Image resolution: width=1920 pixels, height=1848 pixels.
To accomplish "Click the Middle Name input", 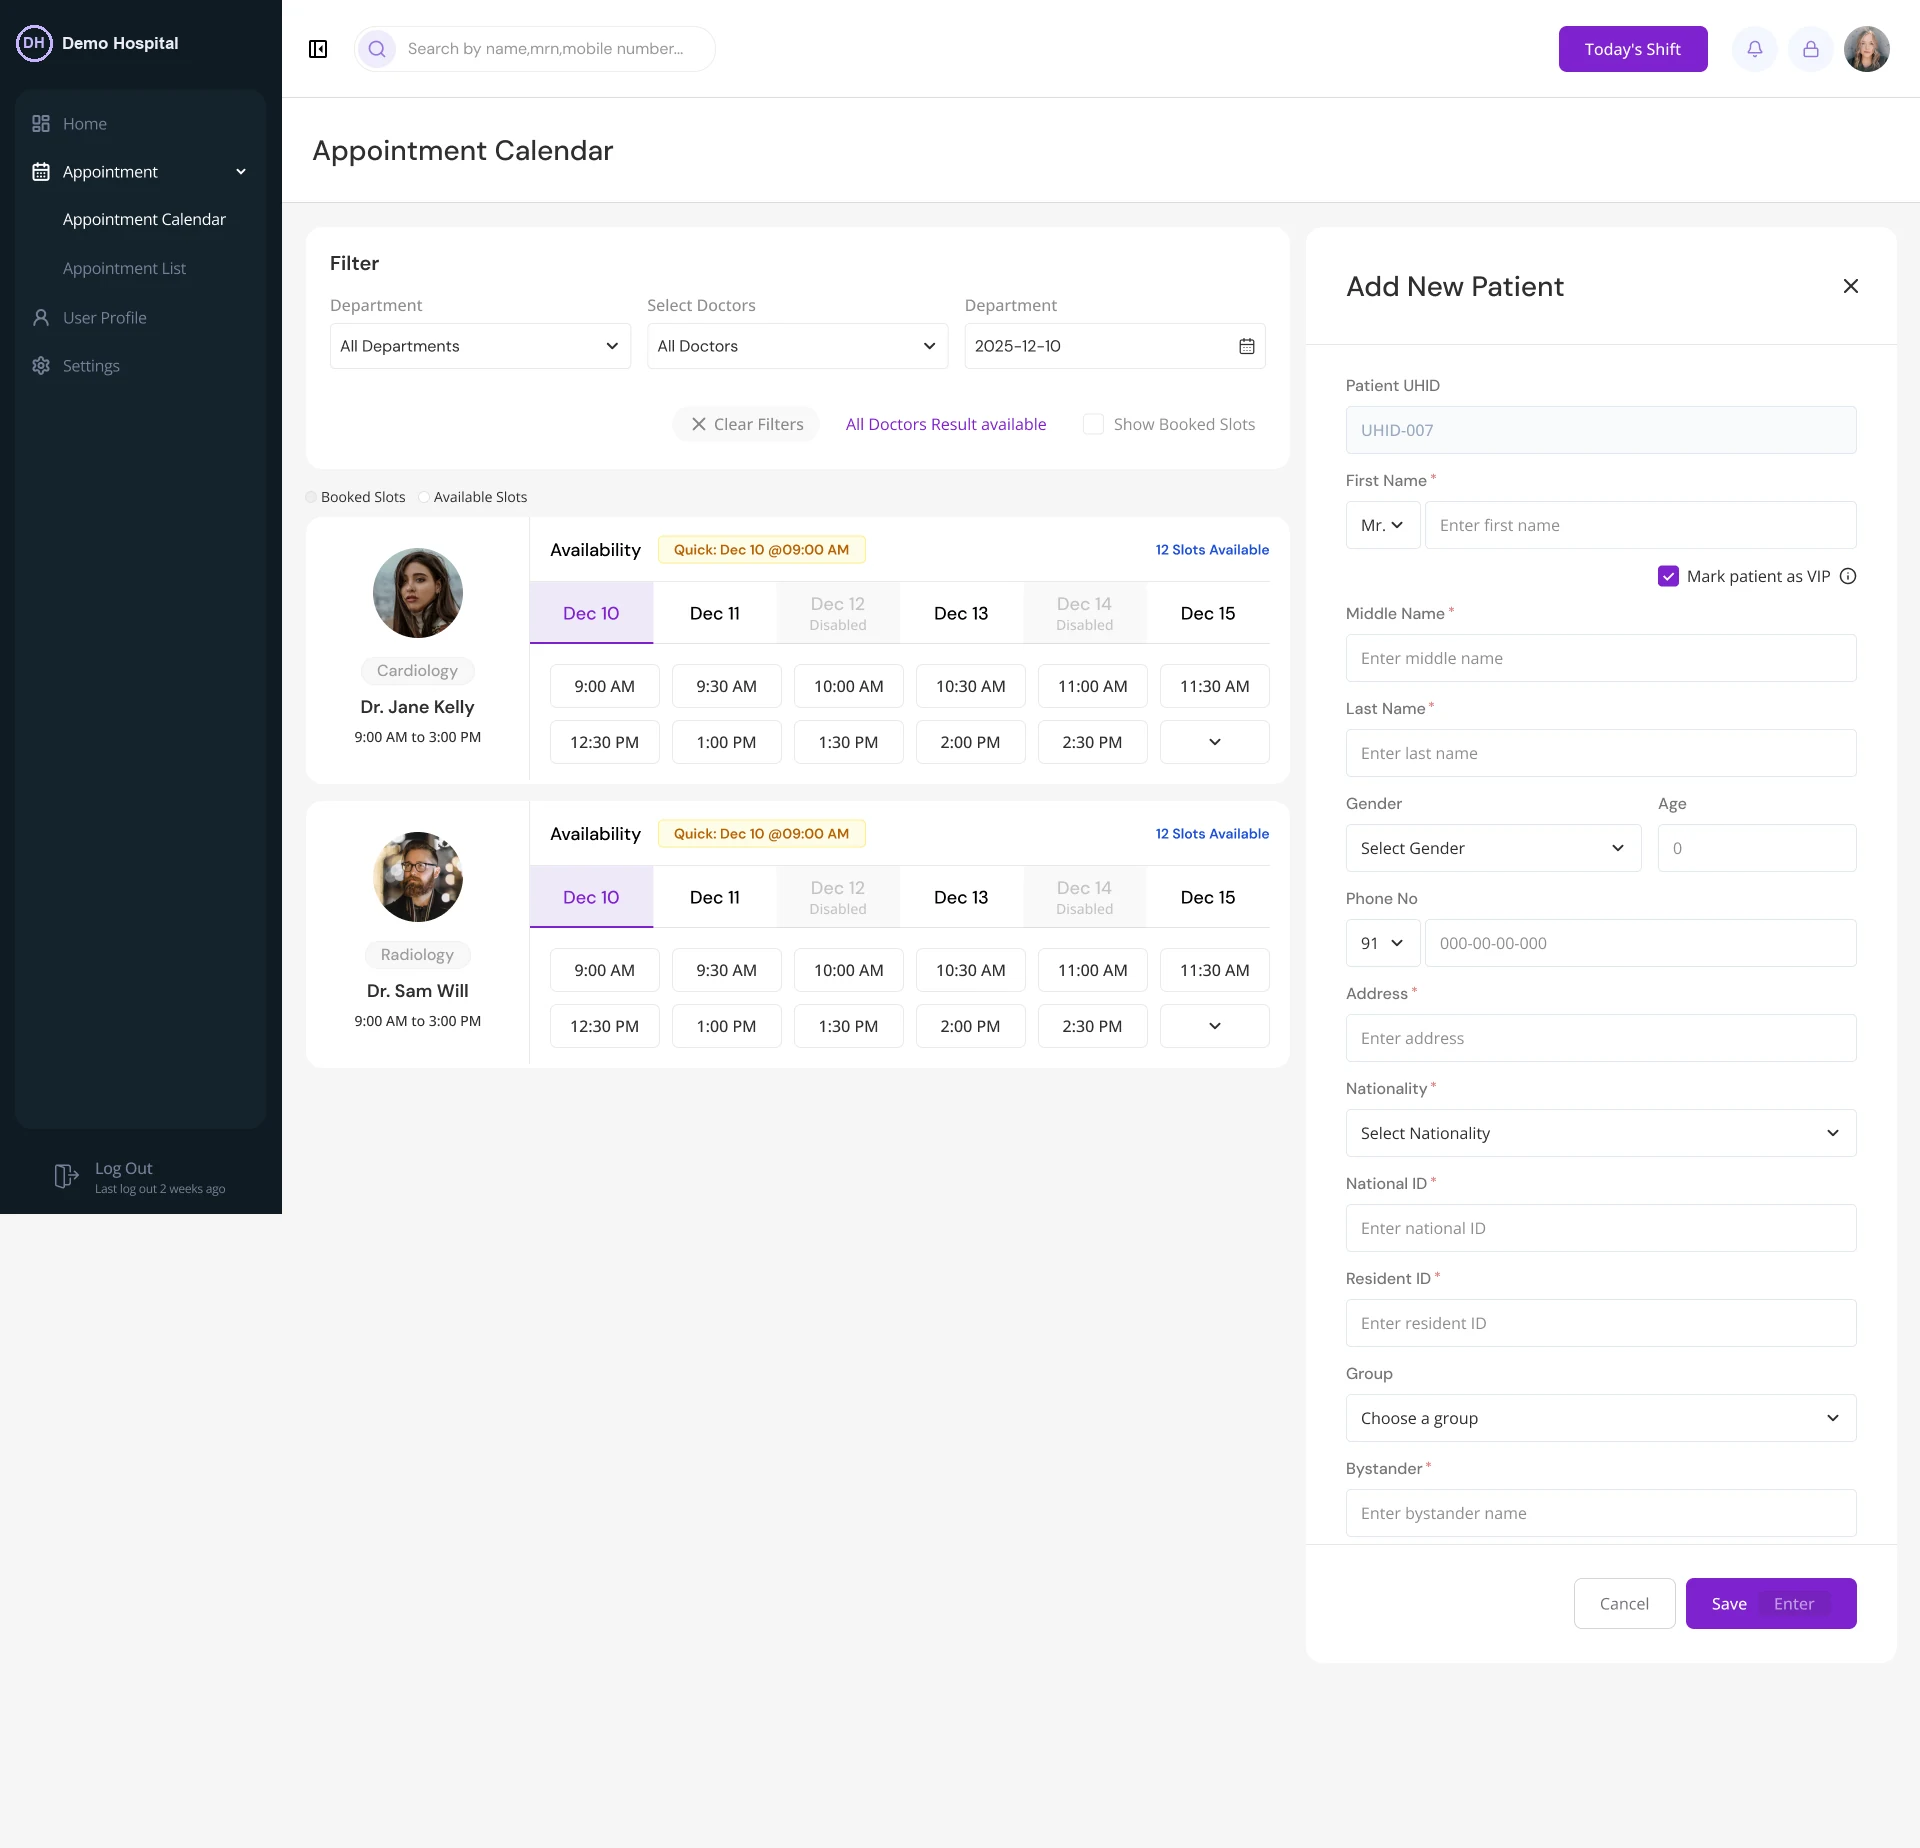I will pyautogui.click(x=1601, y=658).
